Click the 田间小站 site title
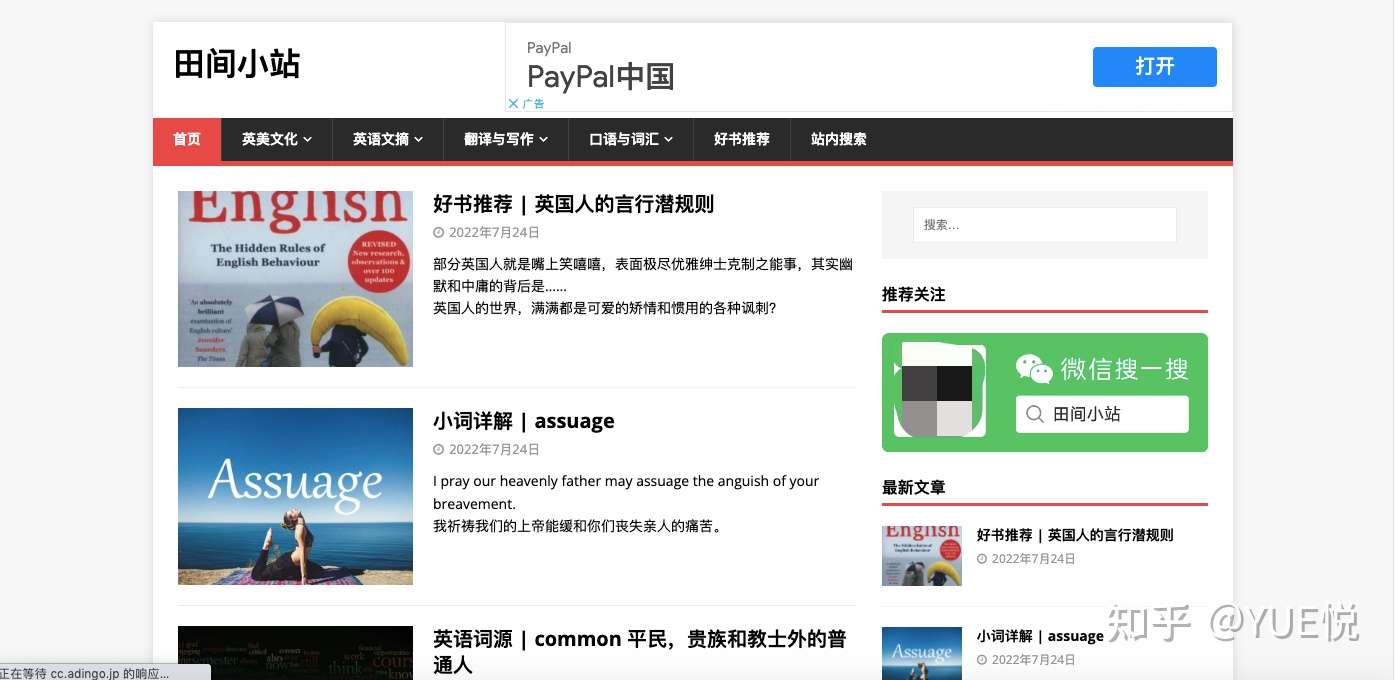1395x680 pixels. pyautogui.click(x=237, y=64)
